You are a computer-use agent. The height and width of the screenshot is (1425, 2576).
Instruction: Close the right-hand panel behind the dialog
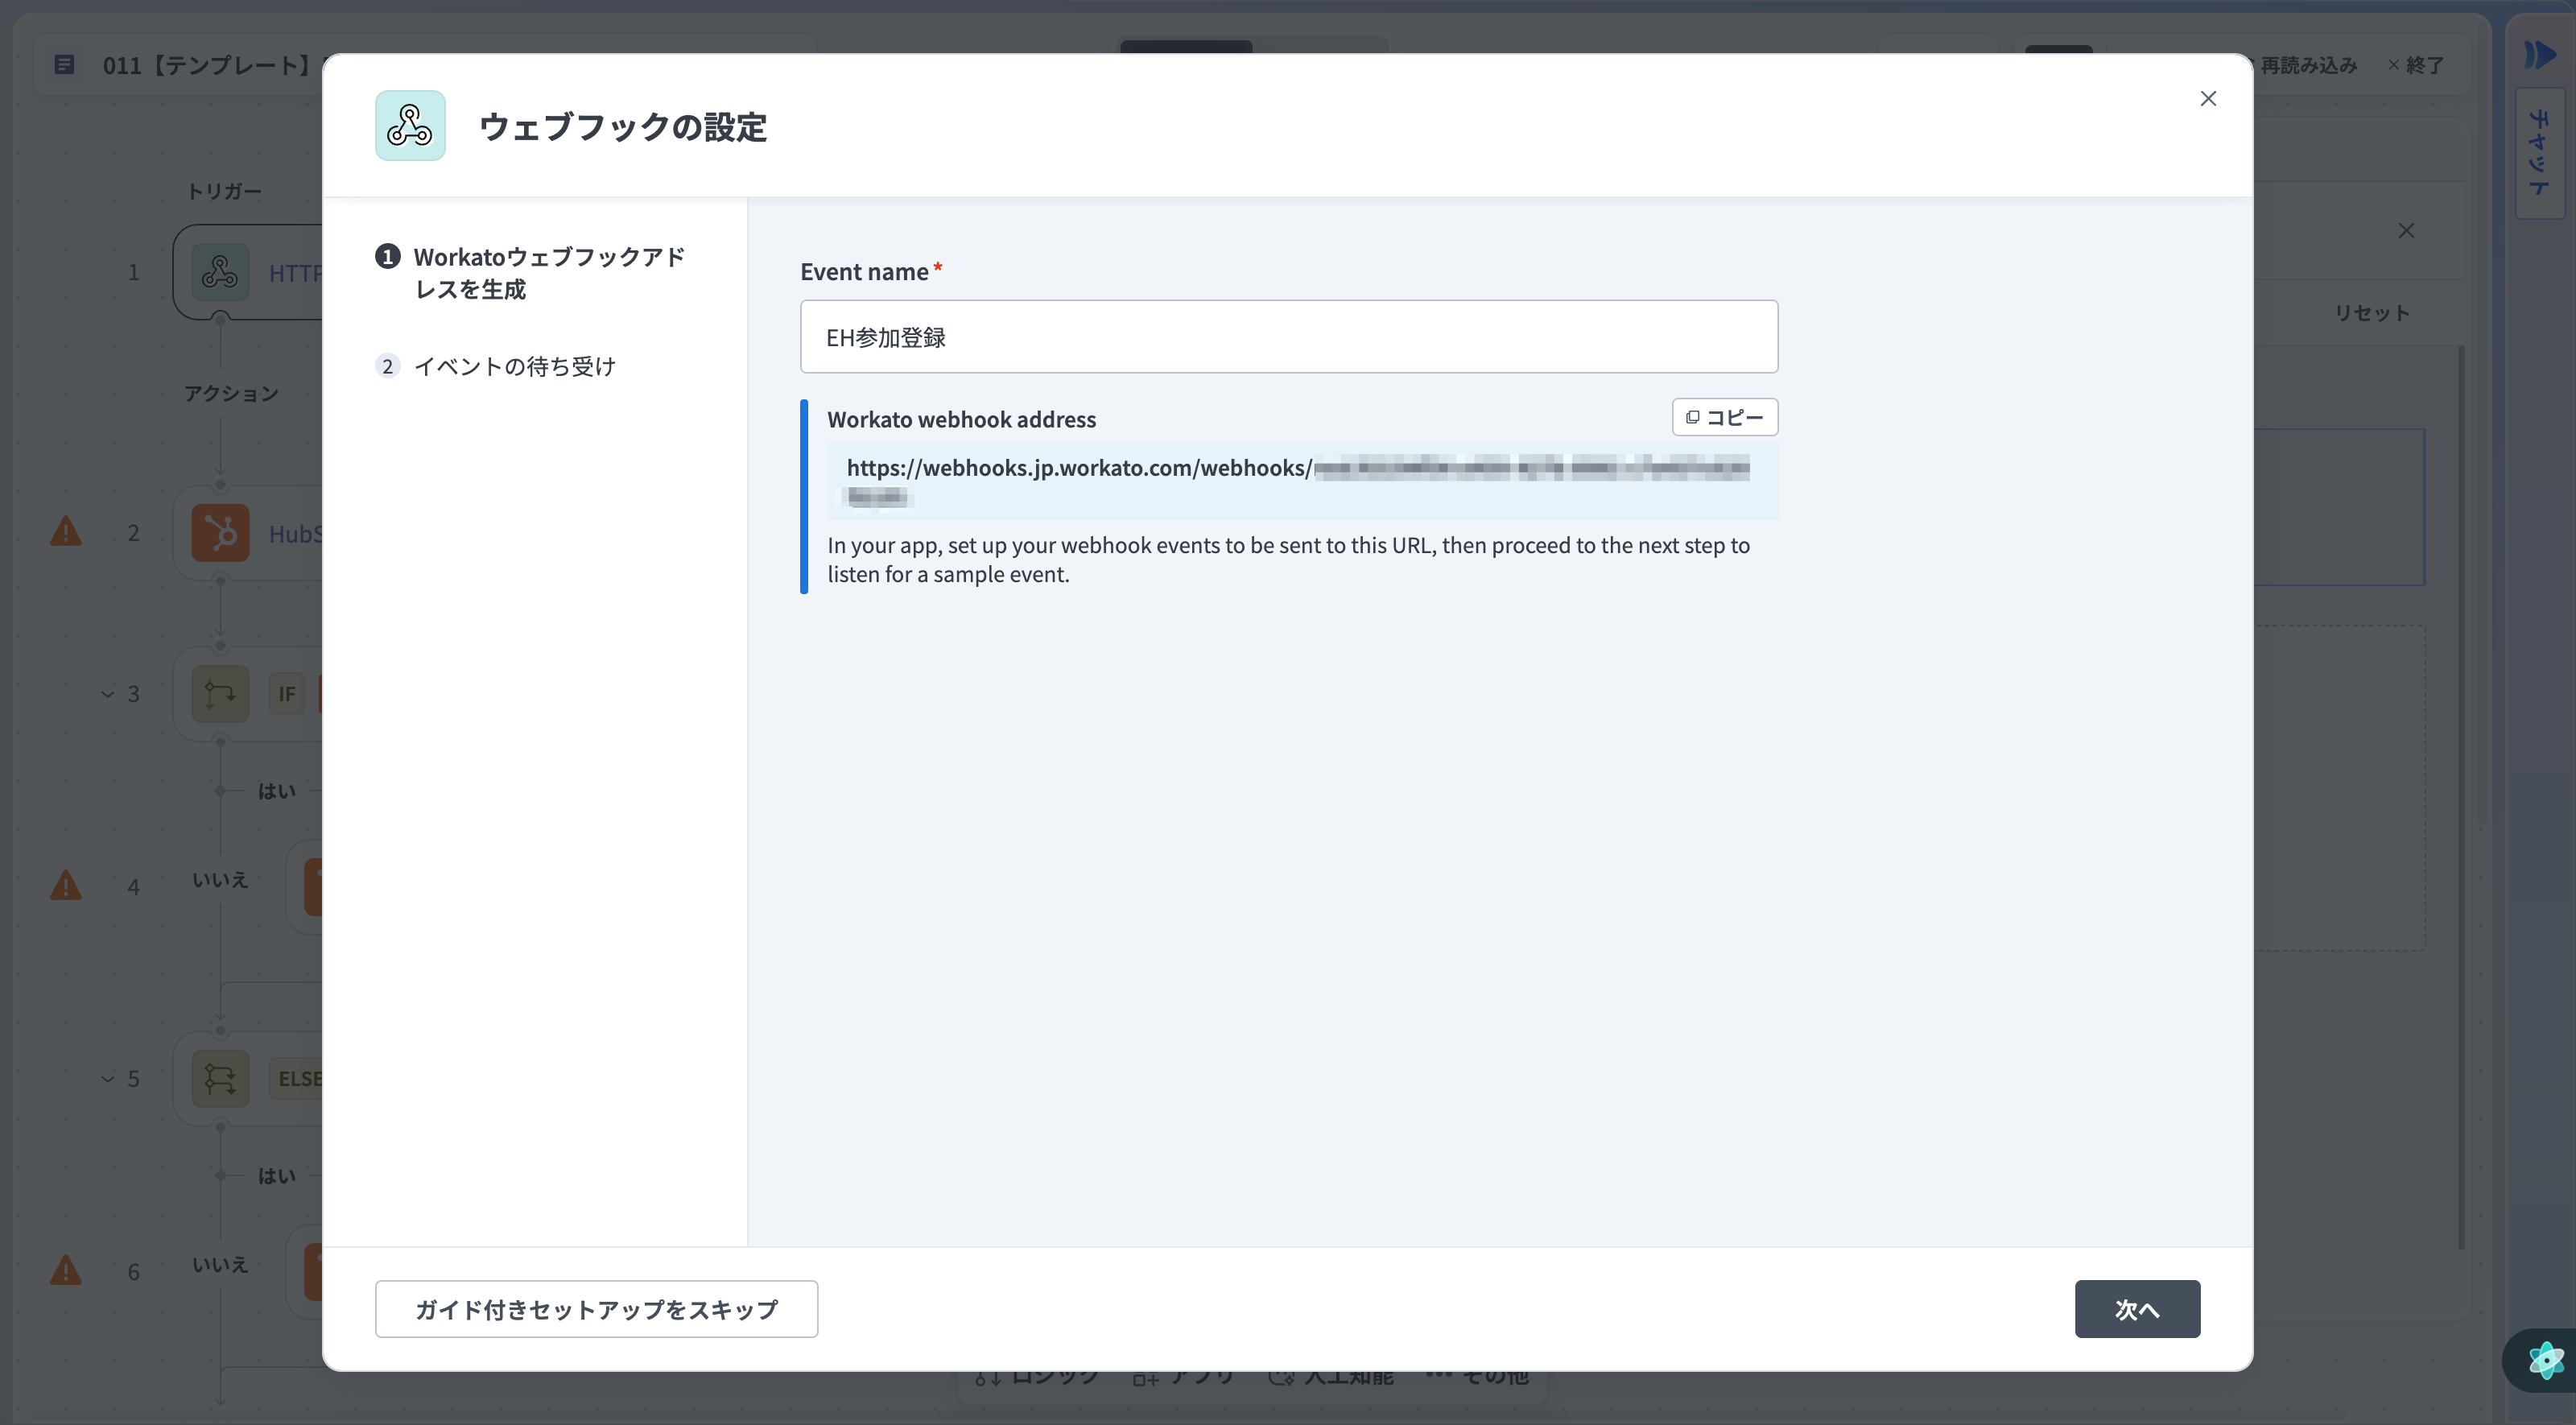pyautogui.click(x=2406, y=231)
